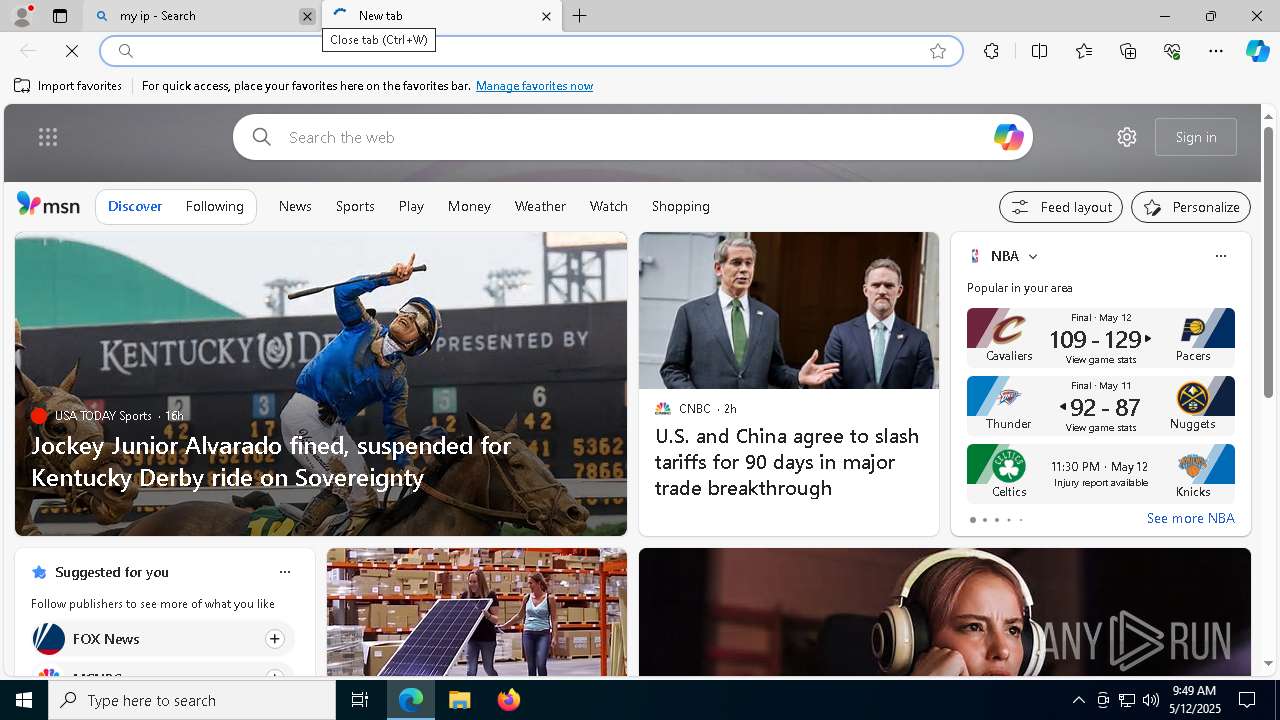Open CNBC tariffs article image

tap(789, 310)
